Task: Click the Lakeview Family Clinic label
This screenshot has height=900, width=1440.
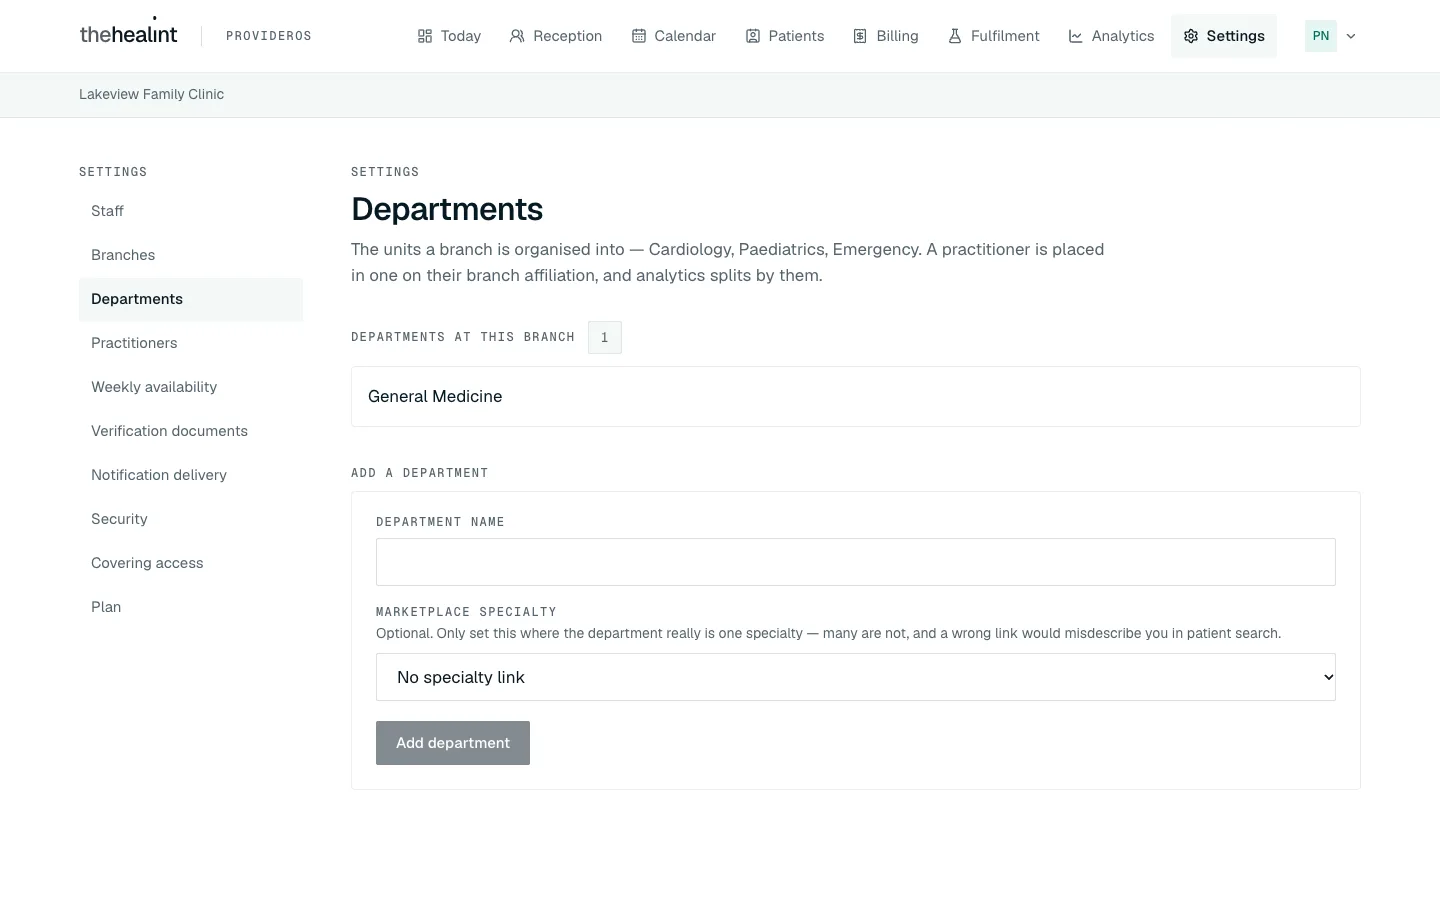Action: point(152,94)
